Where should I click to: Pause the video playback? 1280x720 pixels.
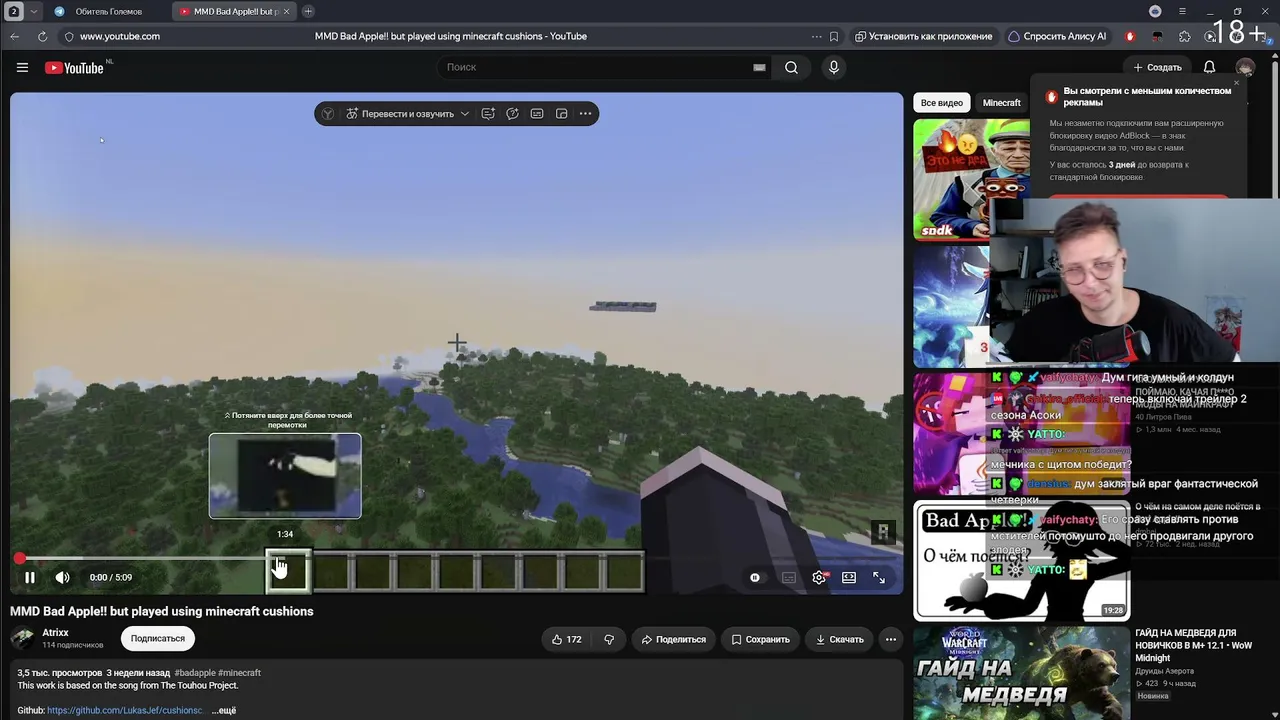[x=30, y=577]
